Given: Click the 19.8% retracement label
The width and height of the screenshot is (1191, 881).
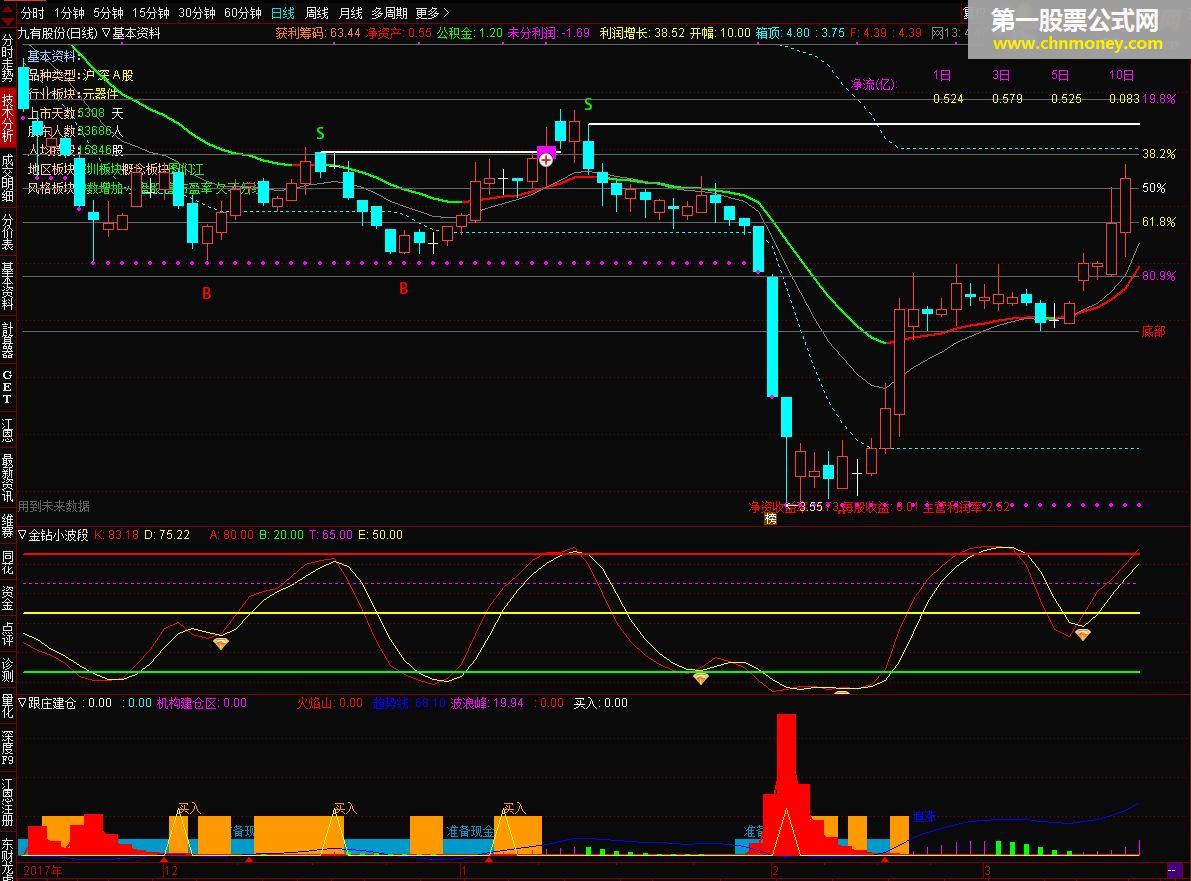Looking at the screenshot, I should click(1158, 99).
